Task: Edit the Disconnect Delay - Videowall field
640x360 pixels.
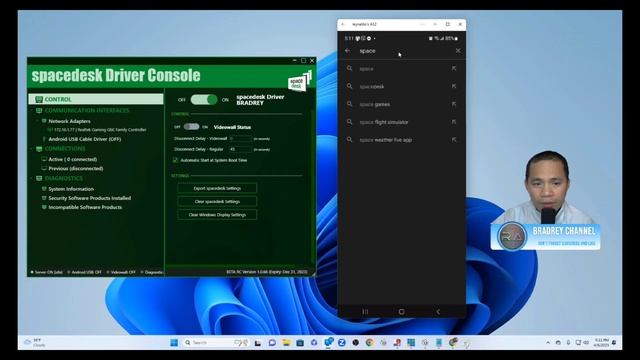Action: tap(240, 139)
